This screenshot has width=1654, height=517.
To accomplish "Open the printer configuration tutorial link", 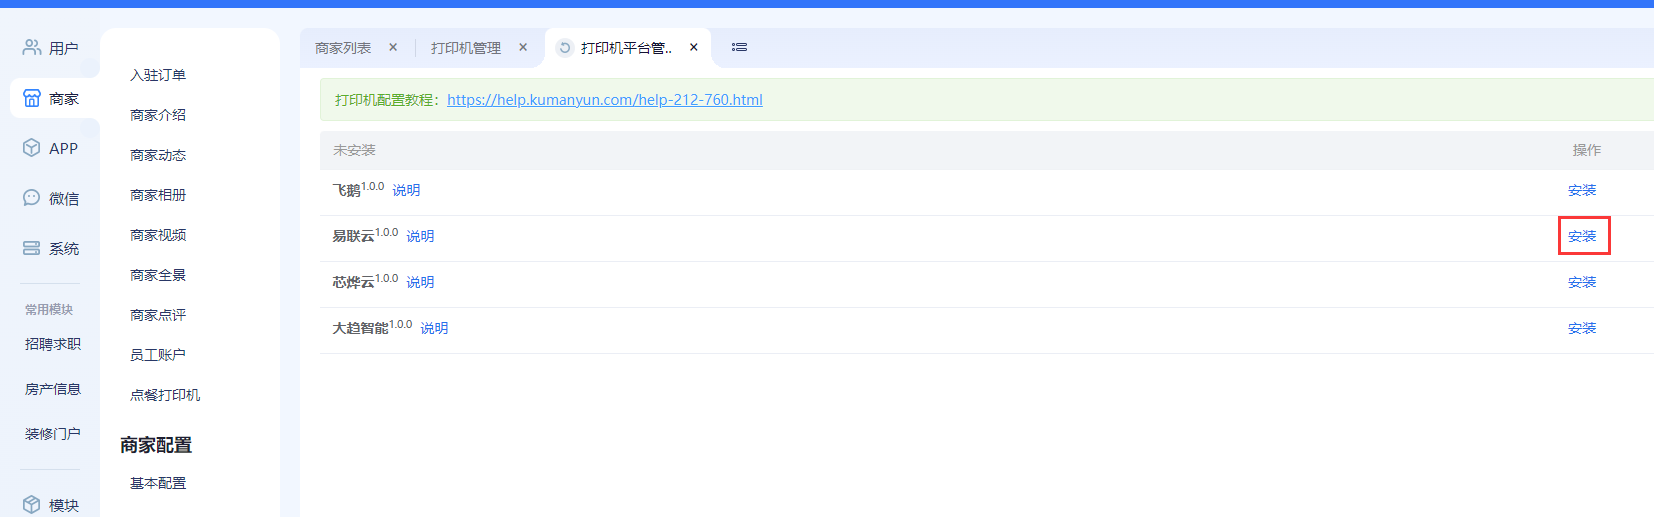I will [x=605, y=100].
